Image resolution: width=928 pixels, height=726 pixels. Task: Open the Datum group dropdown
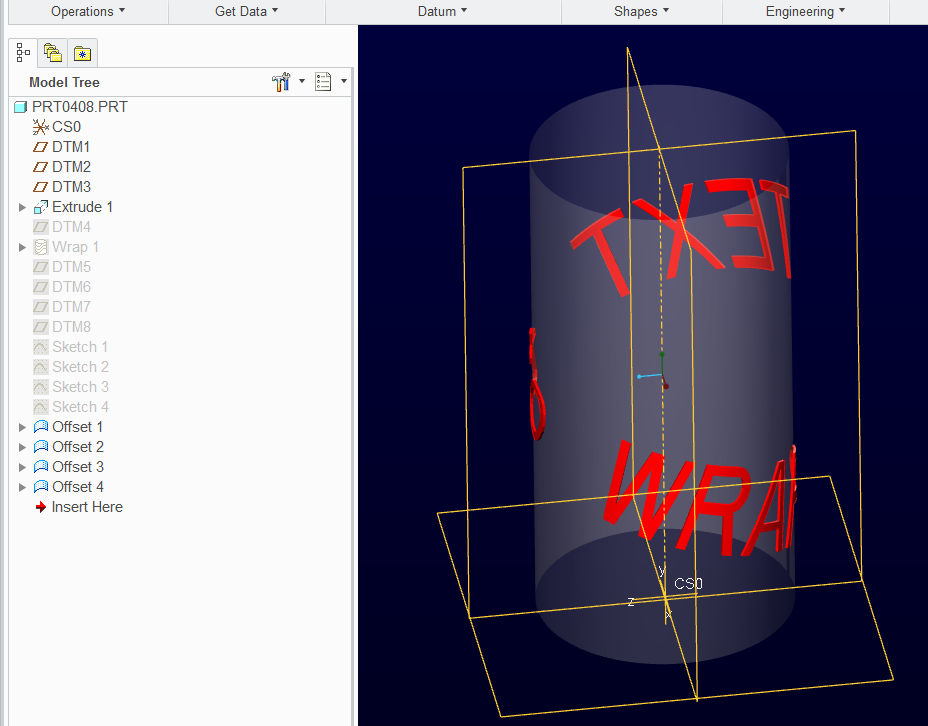442,11
